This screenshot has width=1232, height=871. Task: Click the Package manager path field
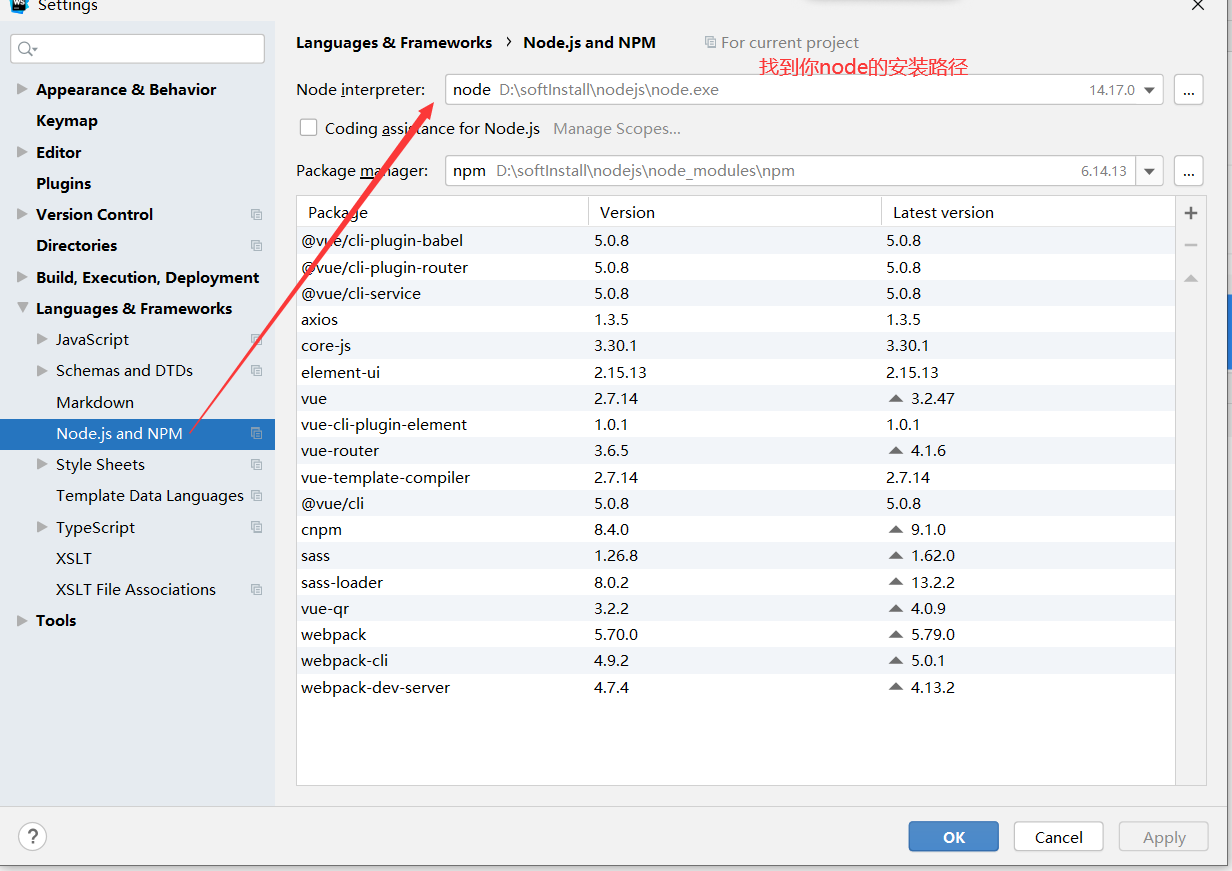(804, 171)
